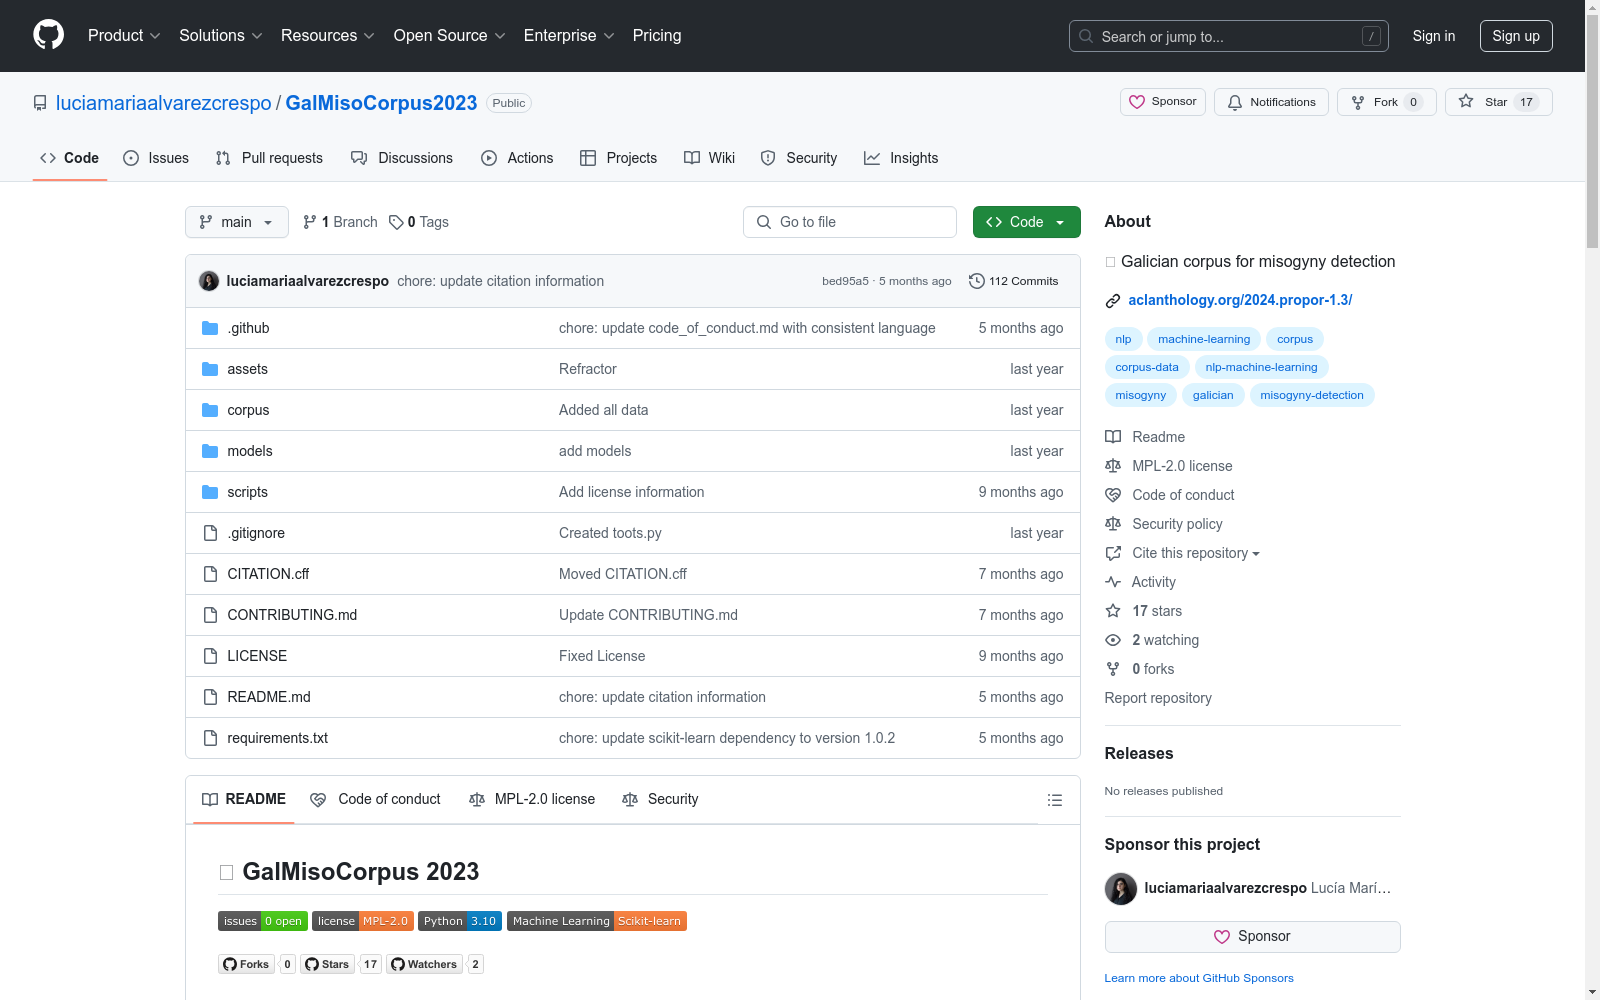Click luciamariaalvarezcrespo commit author avatar
The image size is (1600, 1000).
(x=209, y=281)
